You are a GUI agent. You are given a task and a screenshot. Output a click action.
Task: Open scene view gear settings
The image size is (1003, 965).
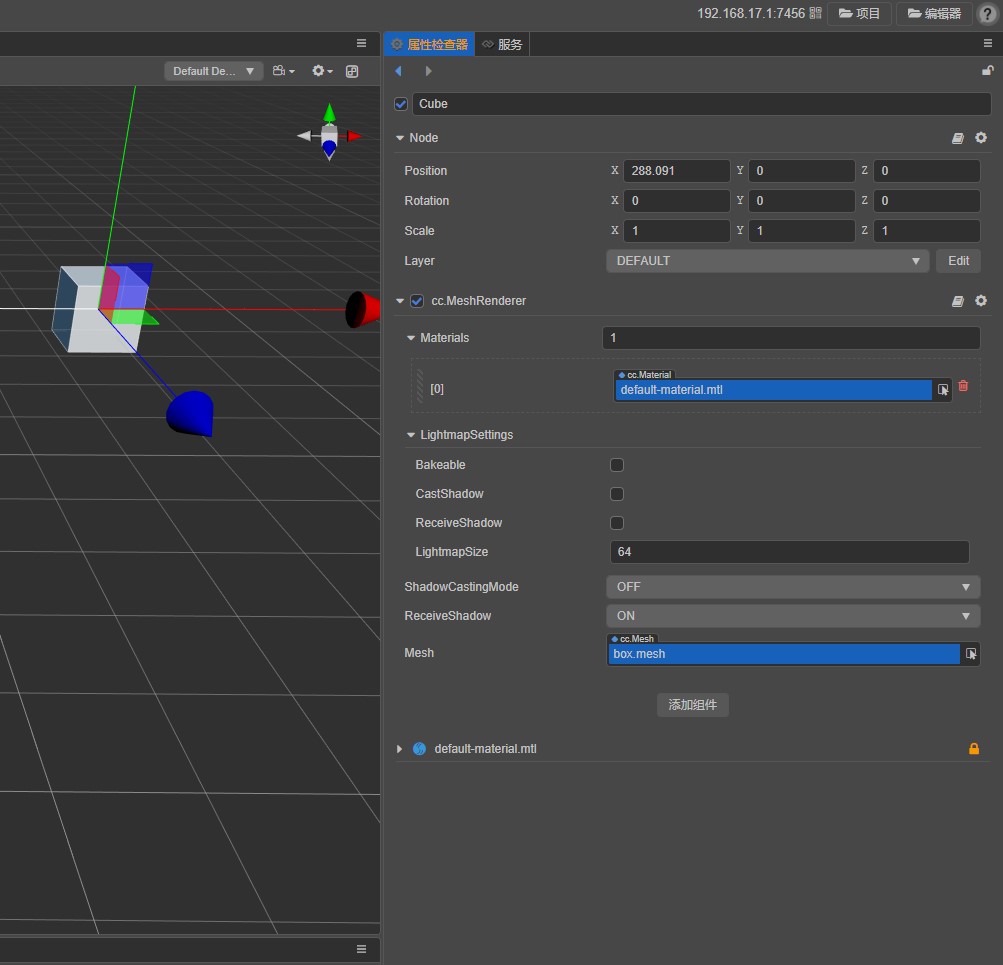tap(321, 71)
